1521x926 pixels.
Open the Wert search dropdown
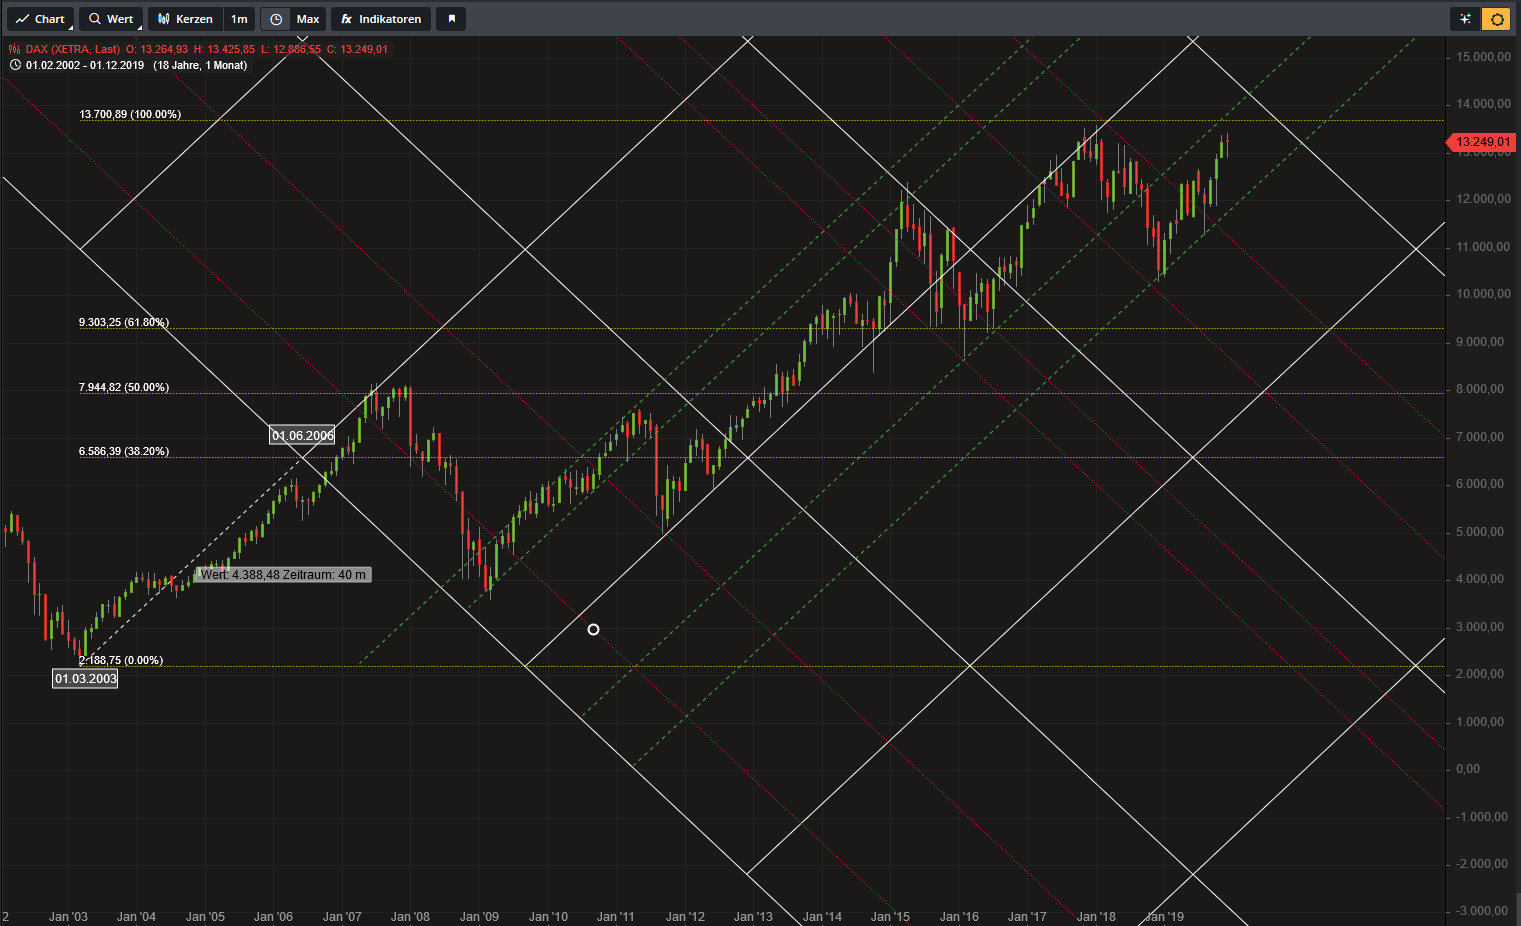pos(110,19)
